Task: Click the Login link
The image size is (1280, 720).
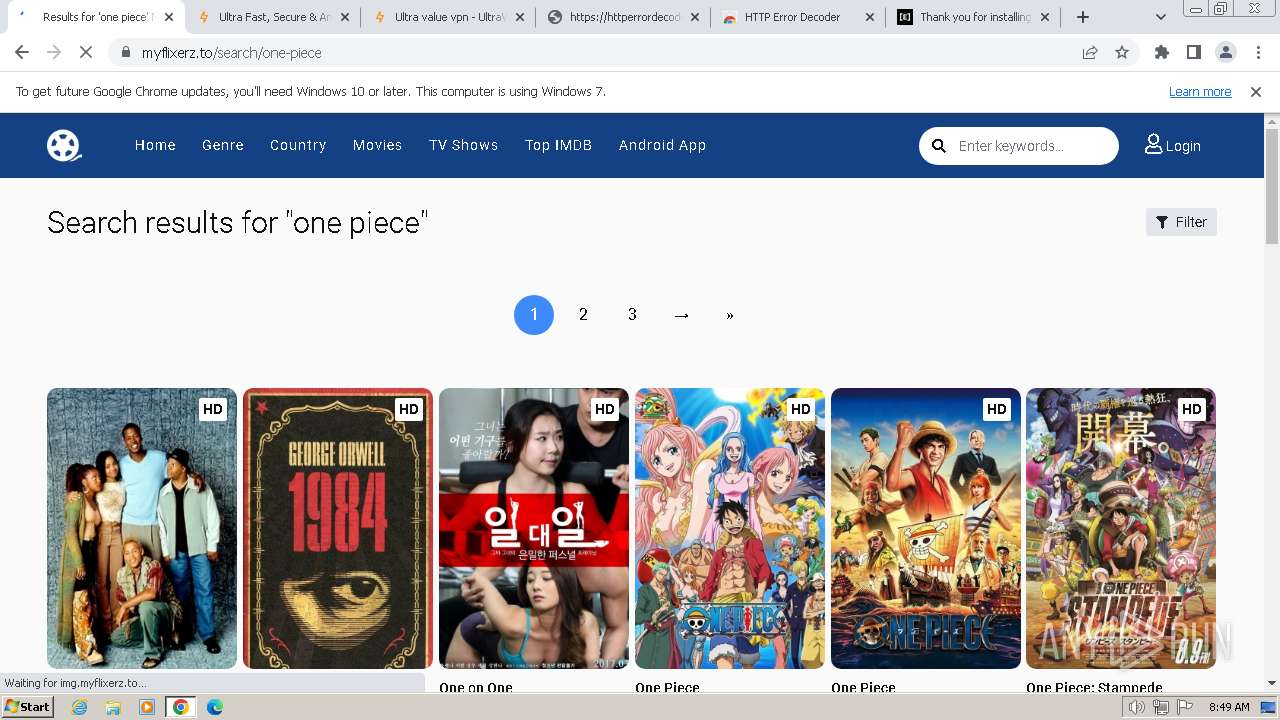Action: (1173, 145)
